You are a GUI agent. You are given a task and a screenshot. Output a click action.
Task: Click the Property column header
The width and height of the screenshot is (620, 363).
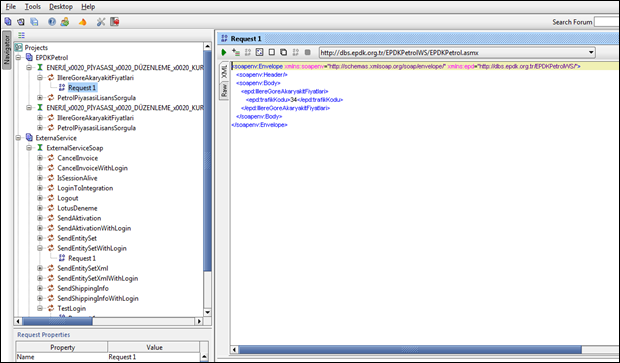tap(62, 347)
